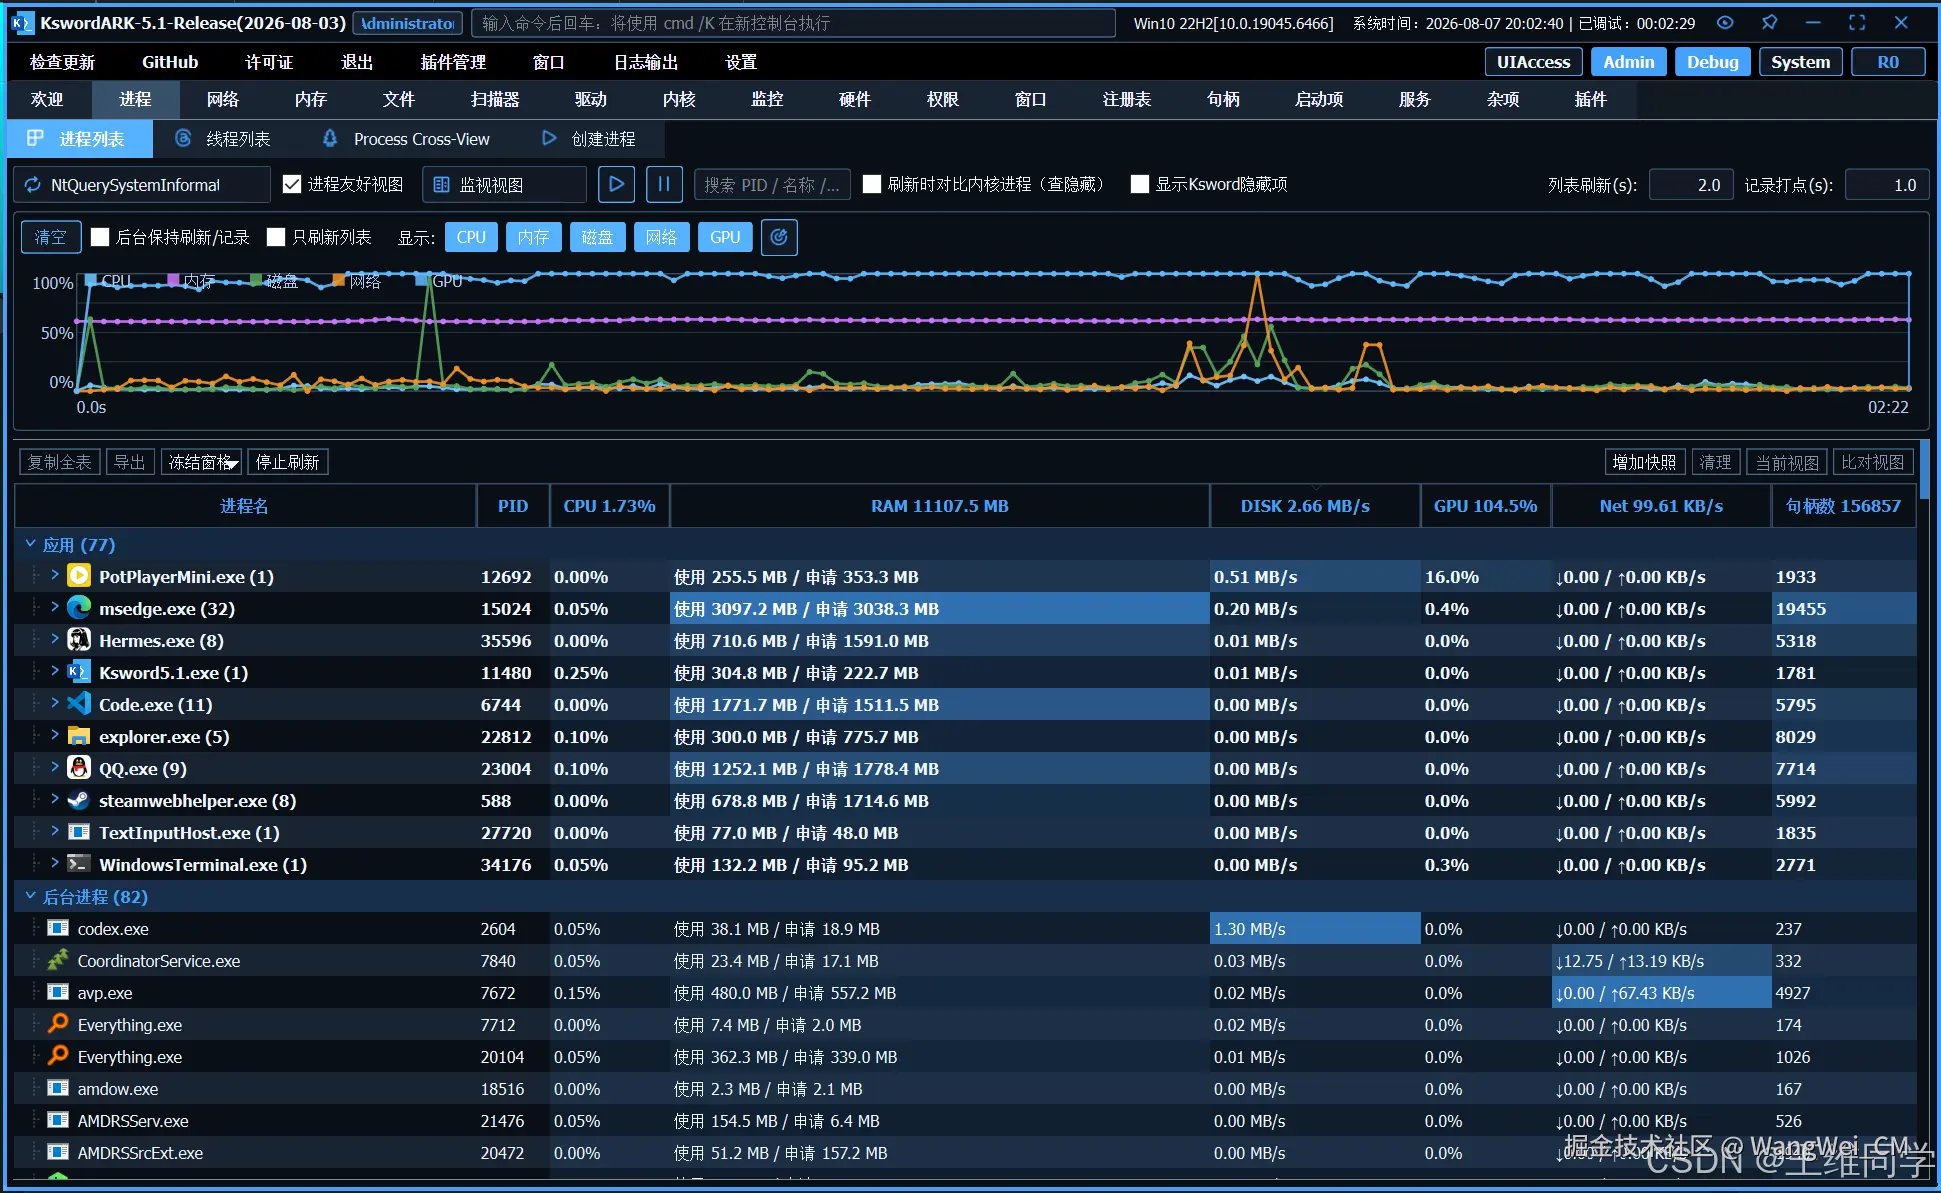1941x1193 pixels.
Task: Click the 复制全表 button
Action: point(60,462)
